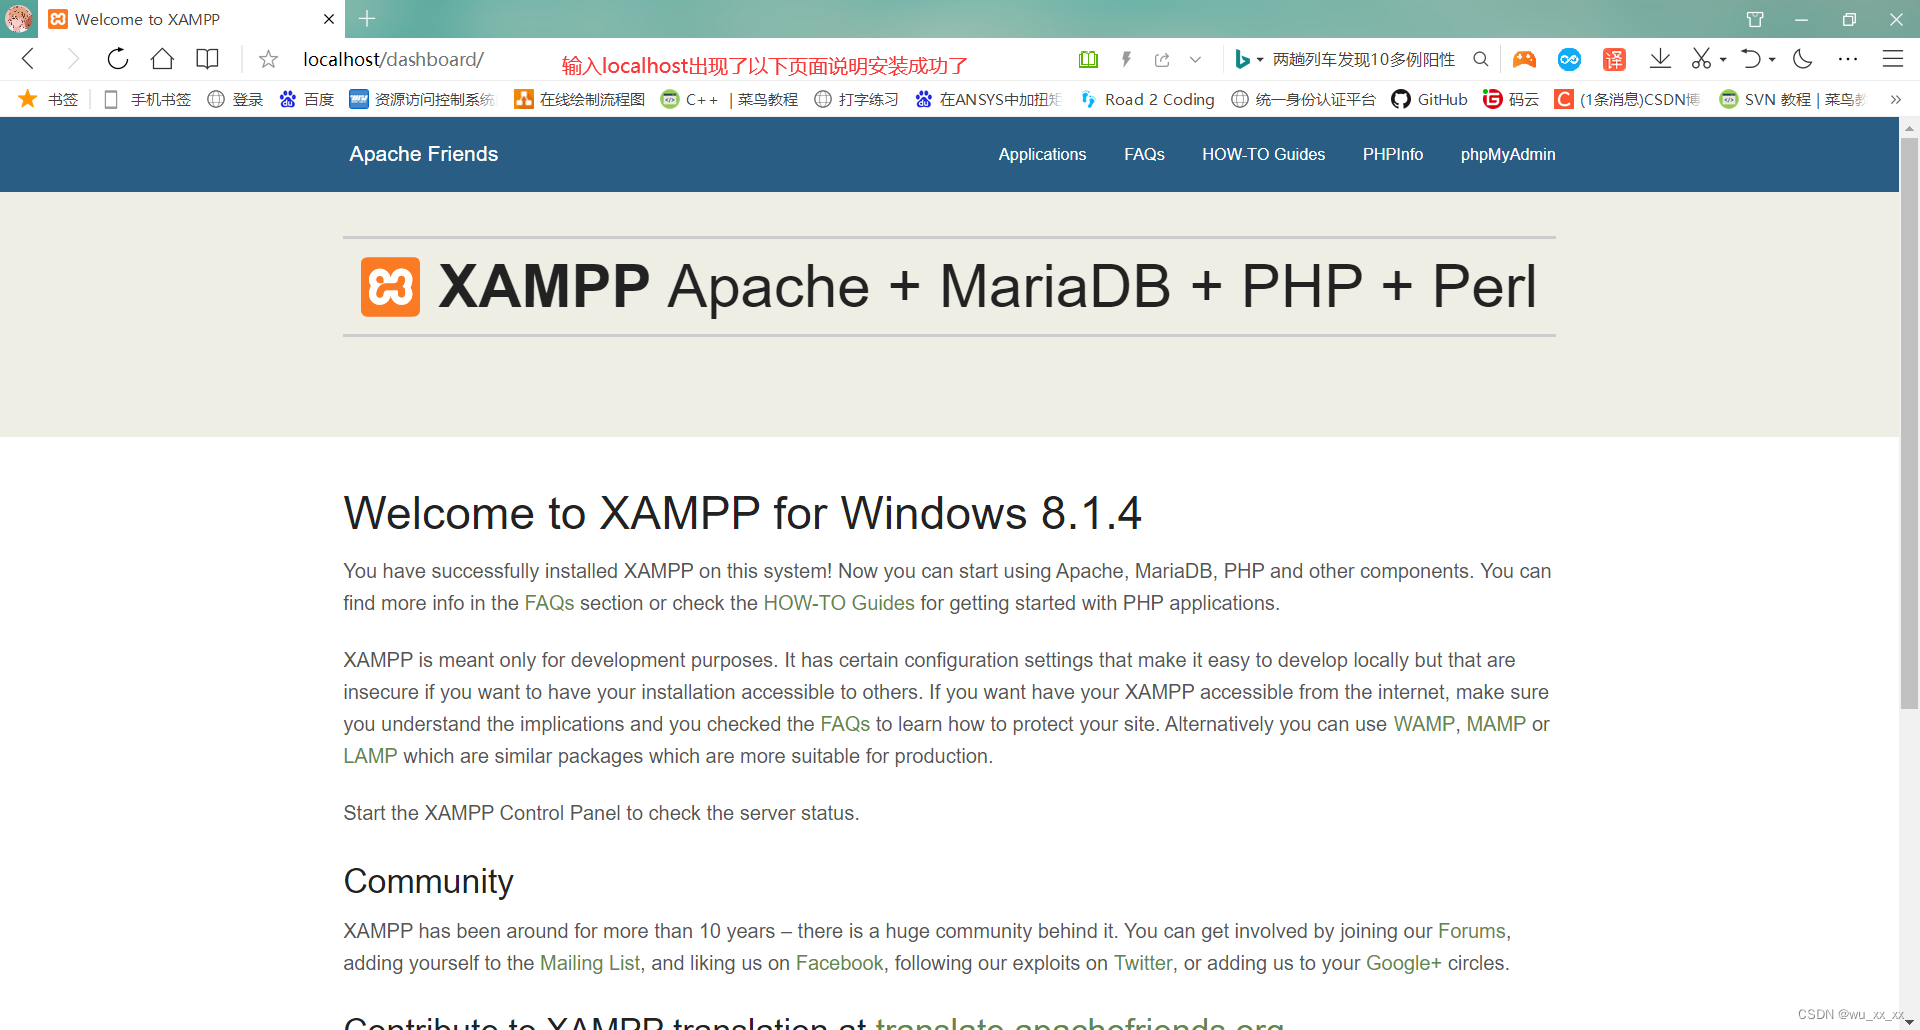Bookmark this page using the star

pos(267,59)
